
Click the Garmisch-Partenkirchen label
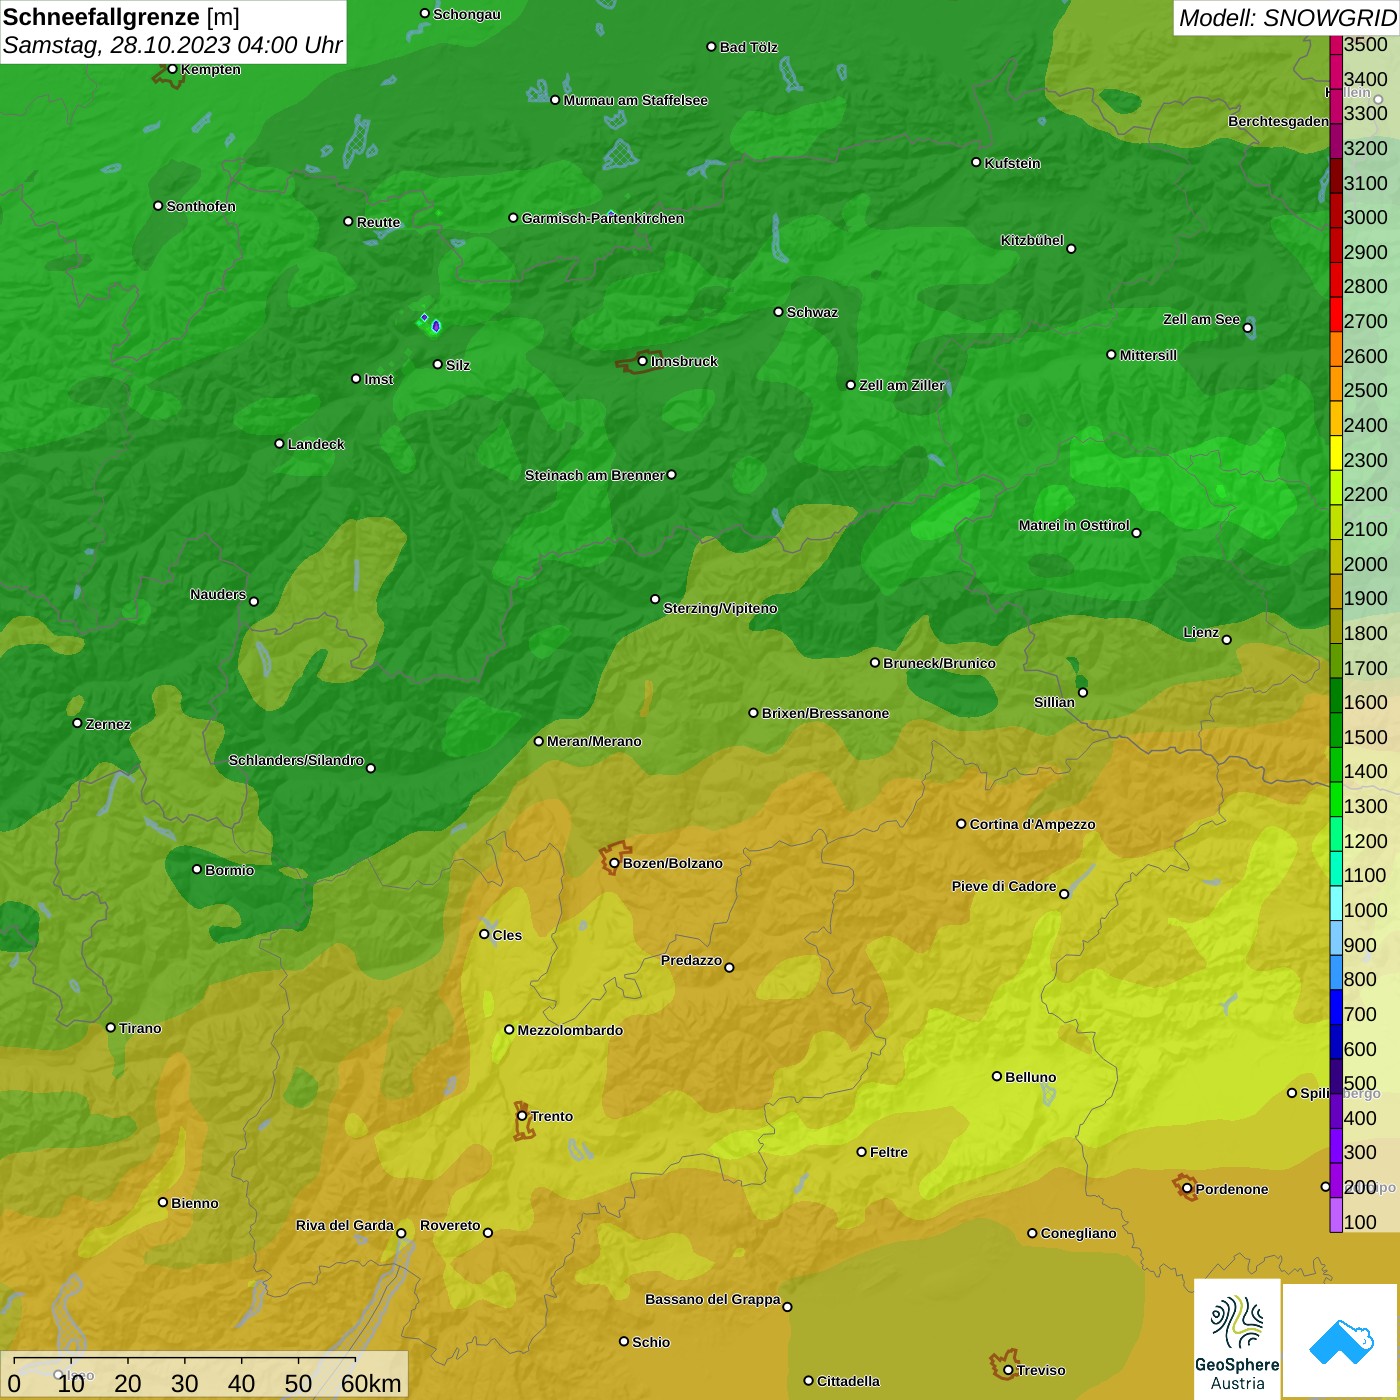(603, 218)
